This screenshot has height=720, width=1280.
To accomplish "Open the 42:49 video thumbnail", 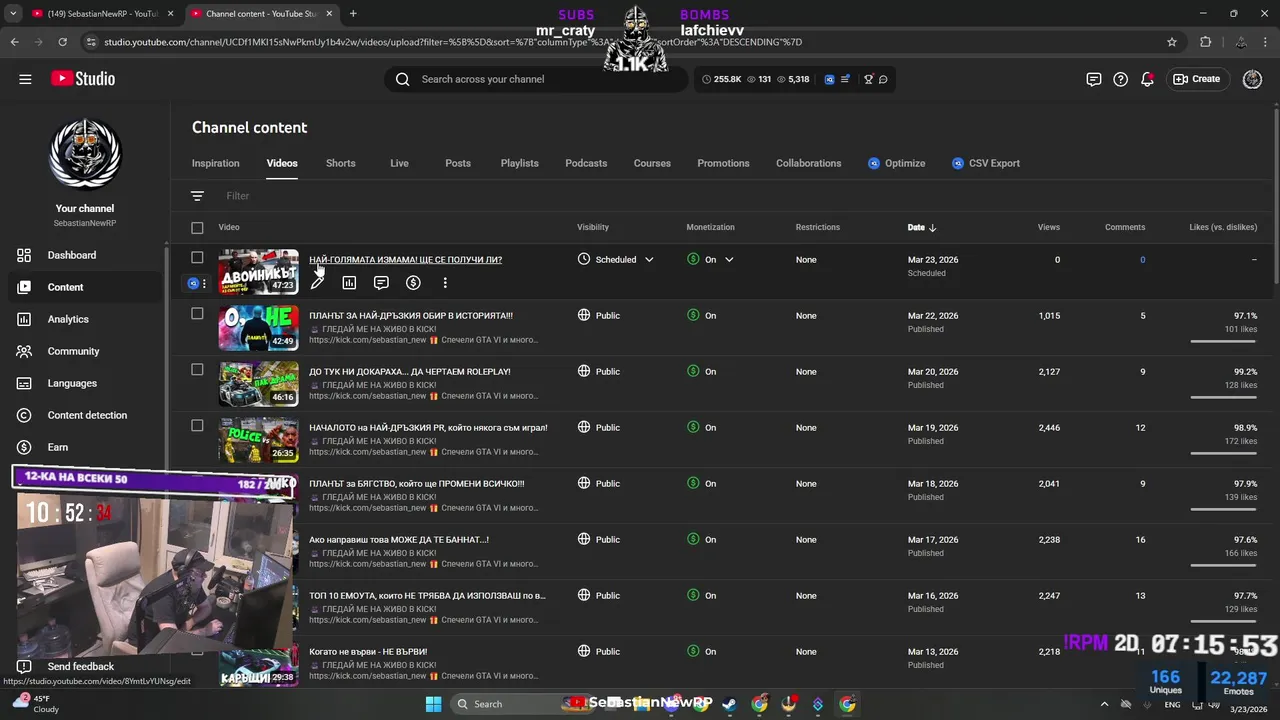I will 259,328.
